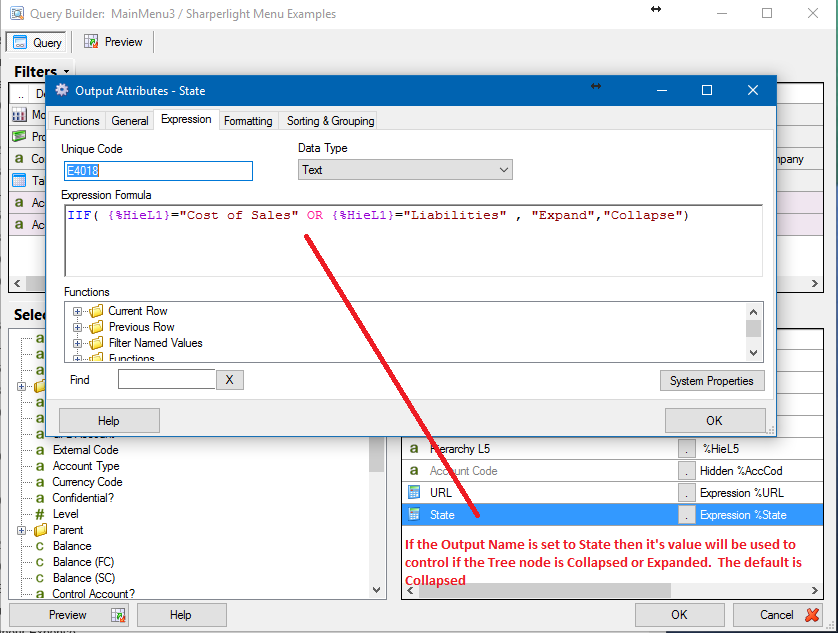Clear the Find box with X button
The height and width of the screenshot is (633, 838).
230,380
